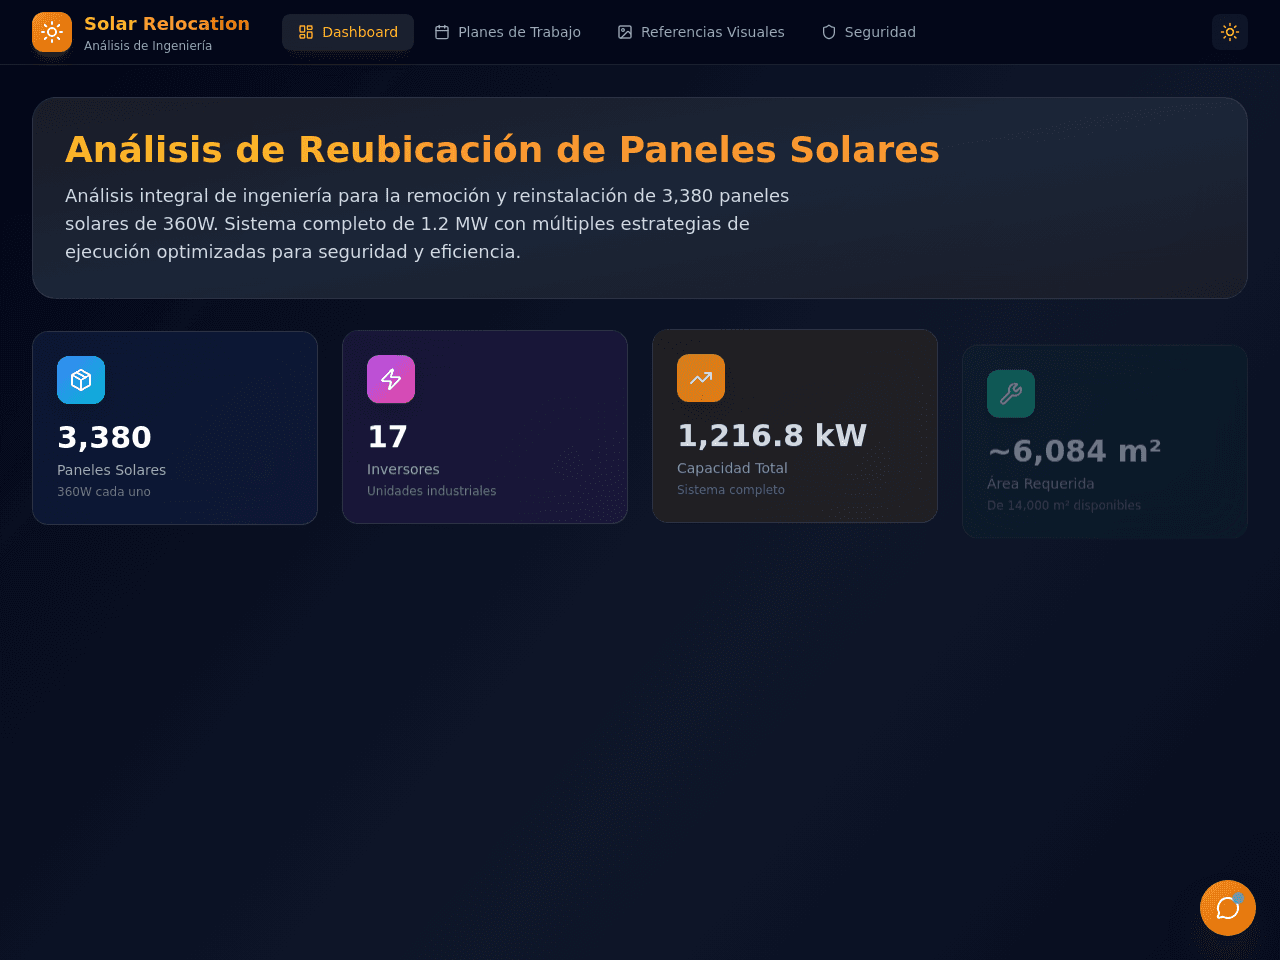Open Referencias Visuales tab
1280x960 pixels.
[701, 32]
